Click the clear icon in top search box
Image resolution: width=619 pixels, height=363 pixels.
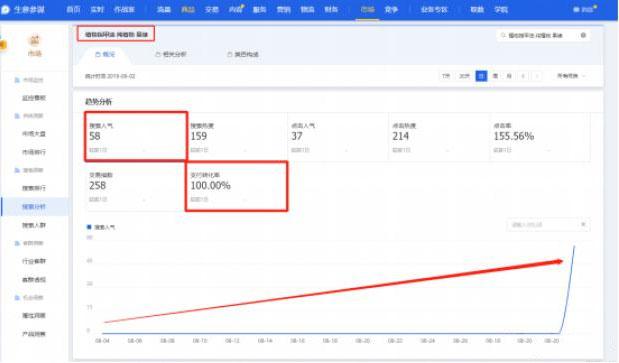pyautogui.click(x=583, y=36)
